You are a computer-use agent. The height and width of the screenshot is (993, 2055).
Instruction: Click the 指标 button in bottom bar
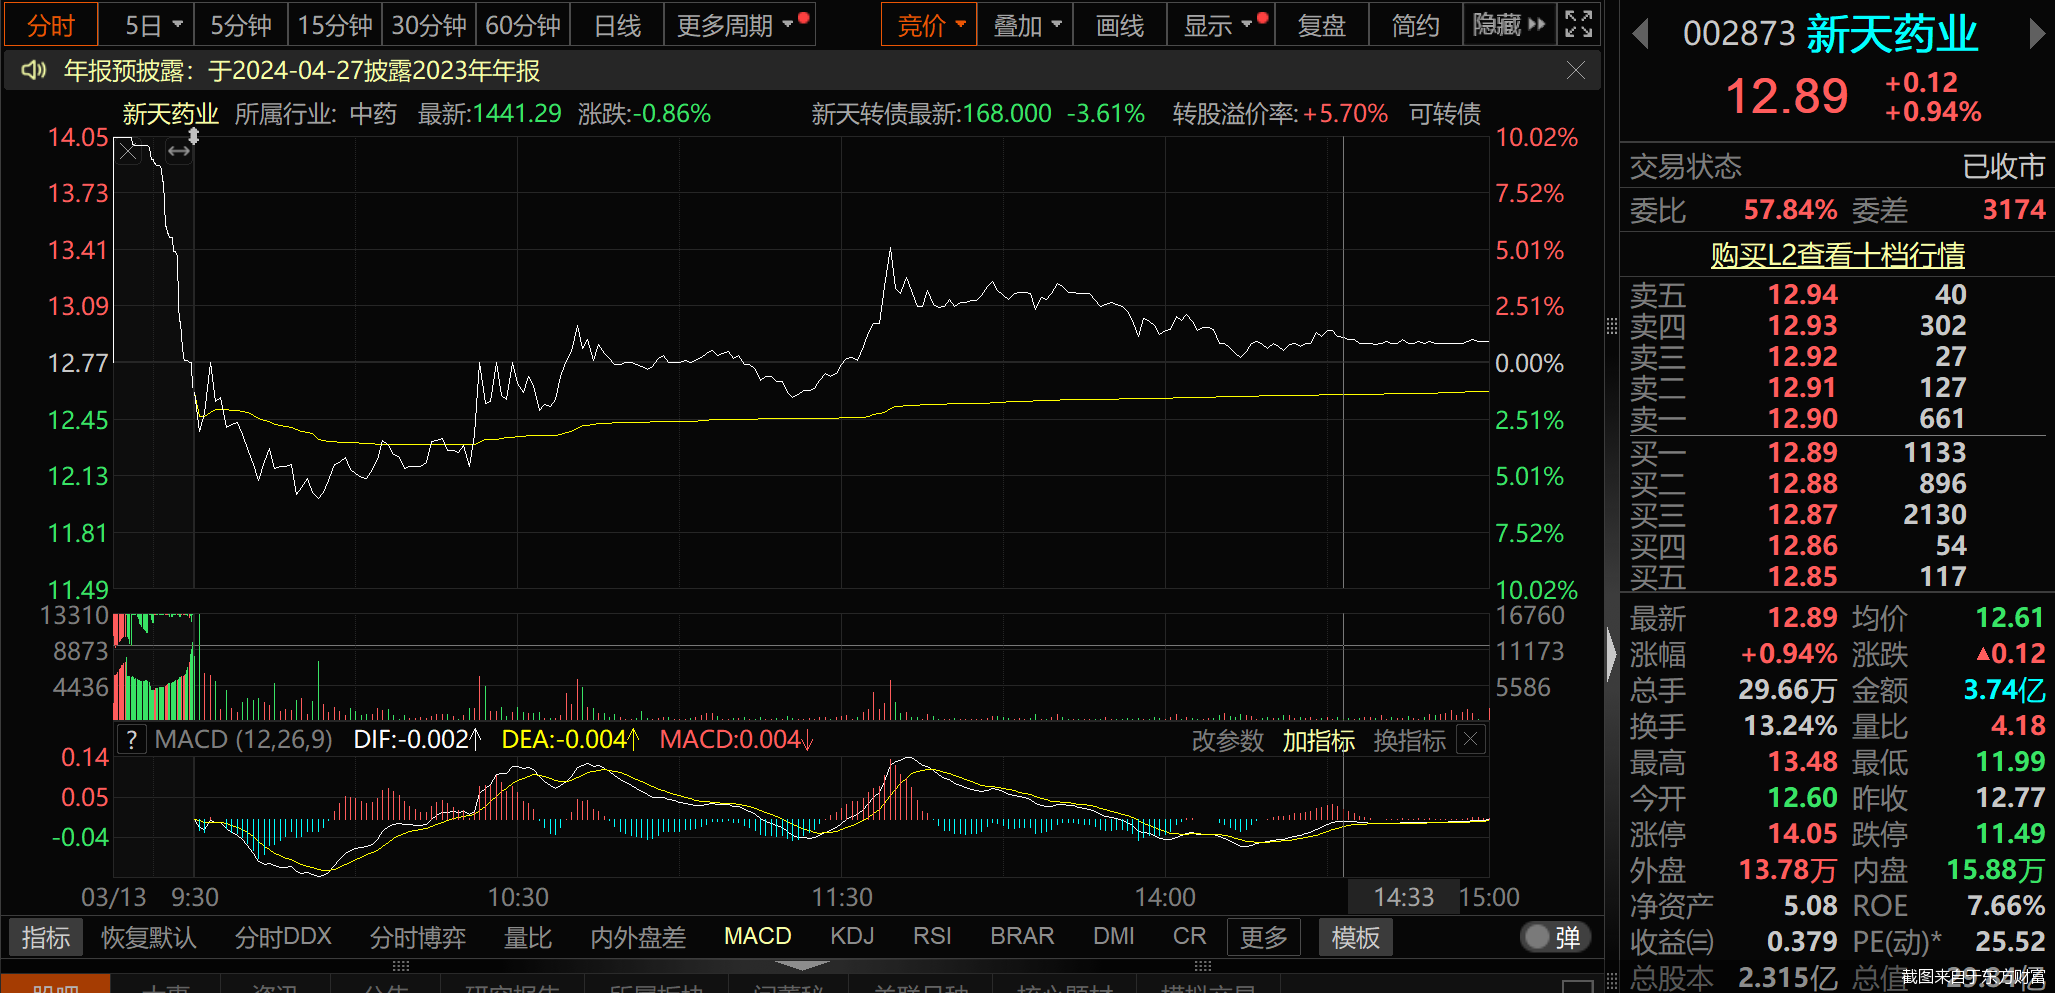pos(46,937)
